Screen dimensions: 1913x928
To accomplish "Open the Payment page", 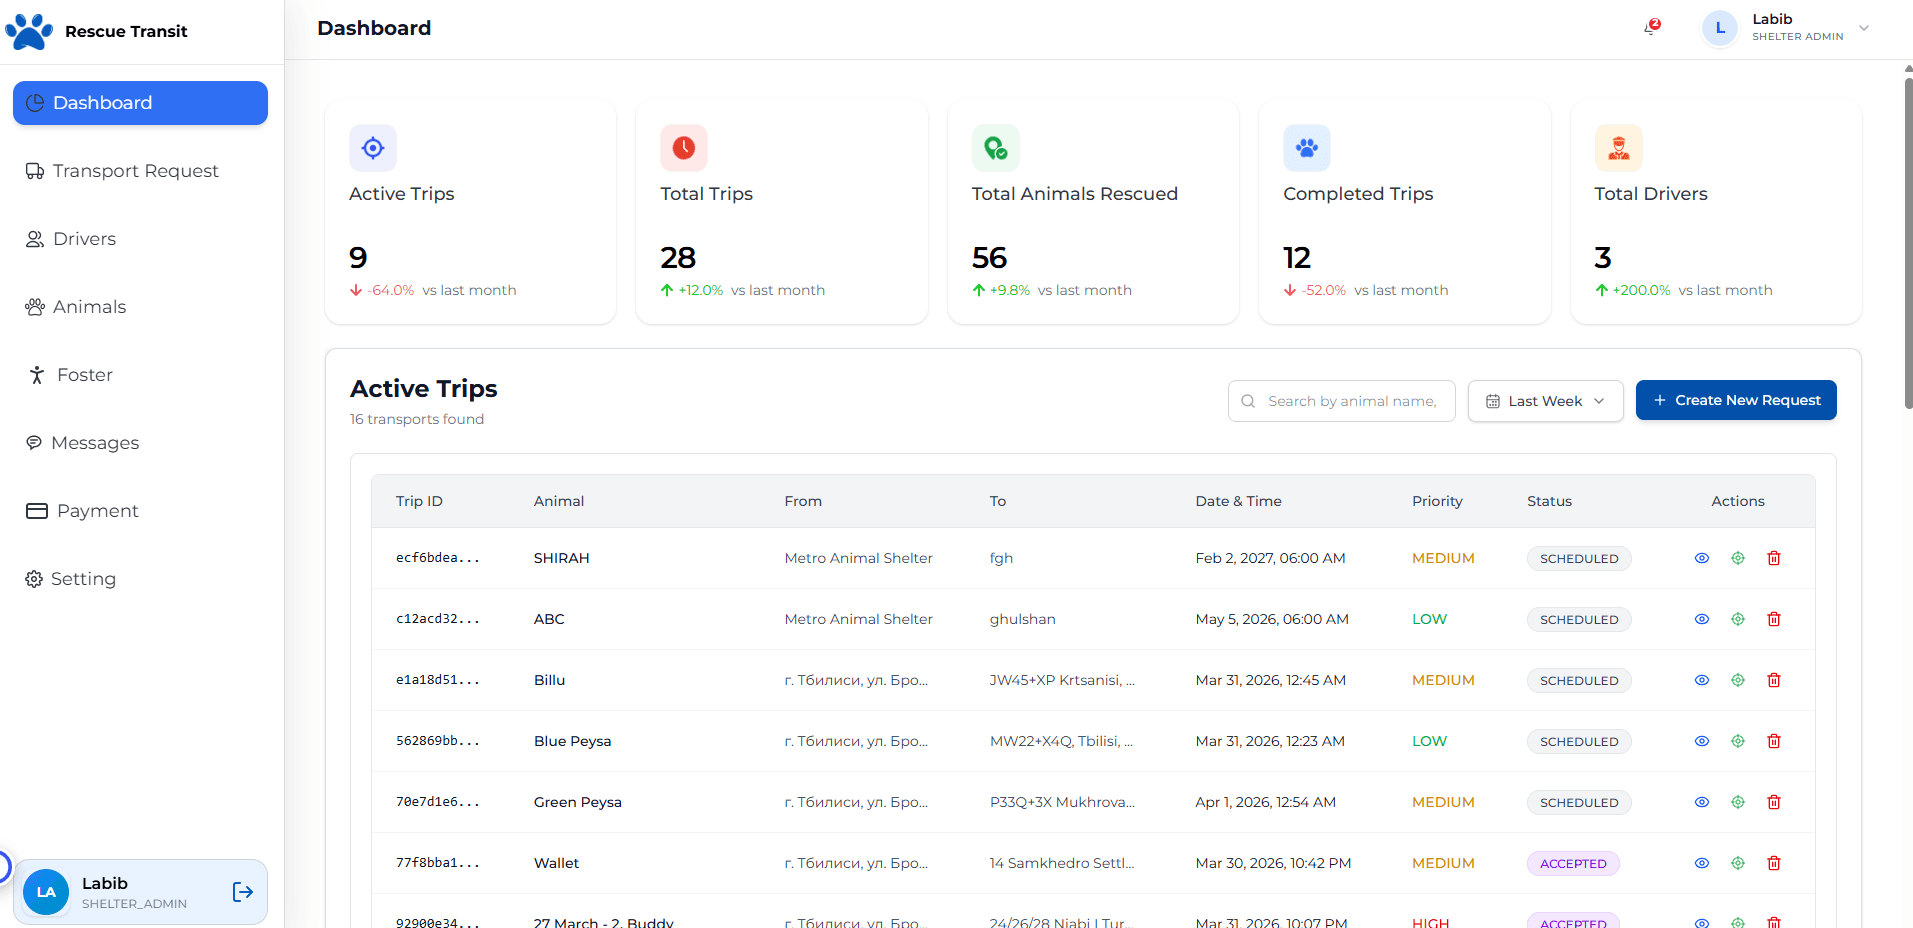I will point(140,511).
